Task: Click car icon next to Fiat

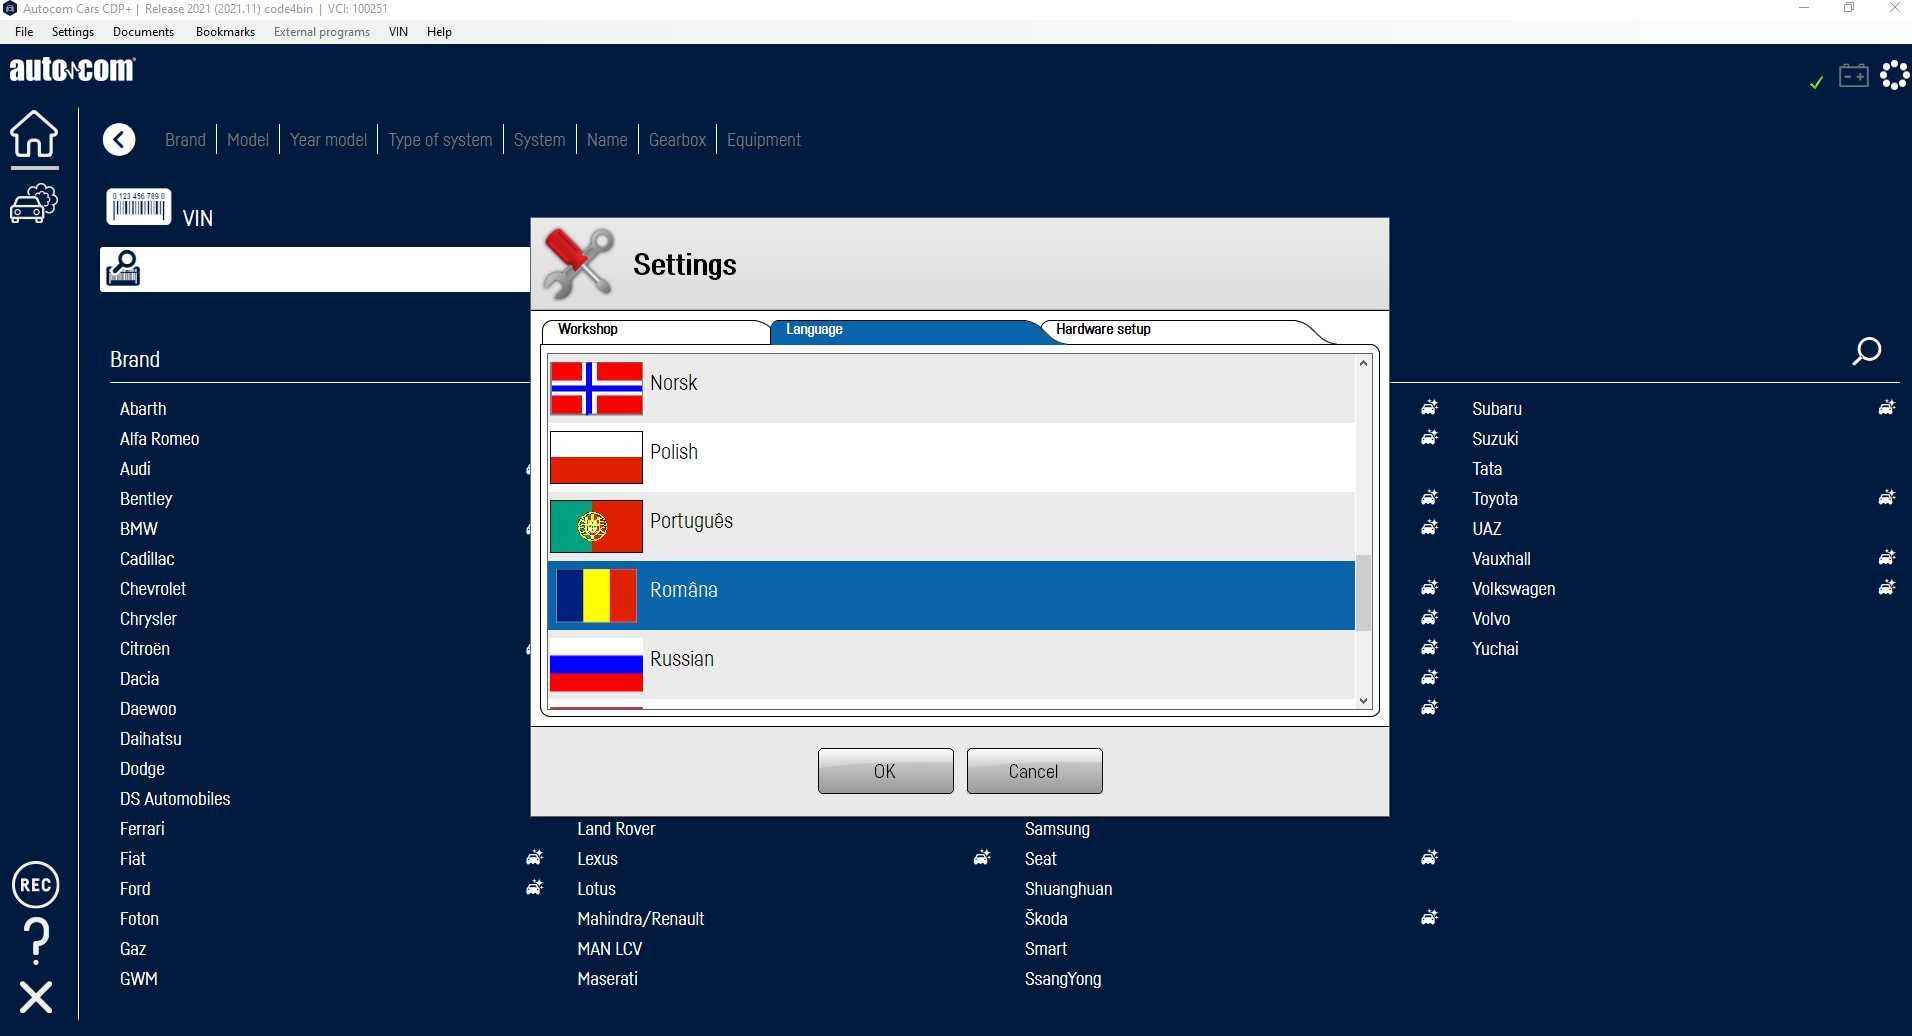Action: click(x=535, y=857)
